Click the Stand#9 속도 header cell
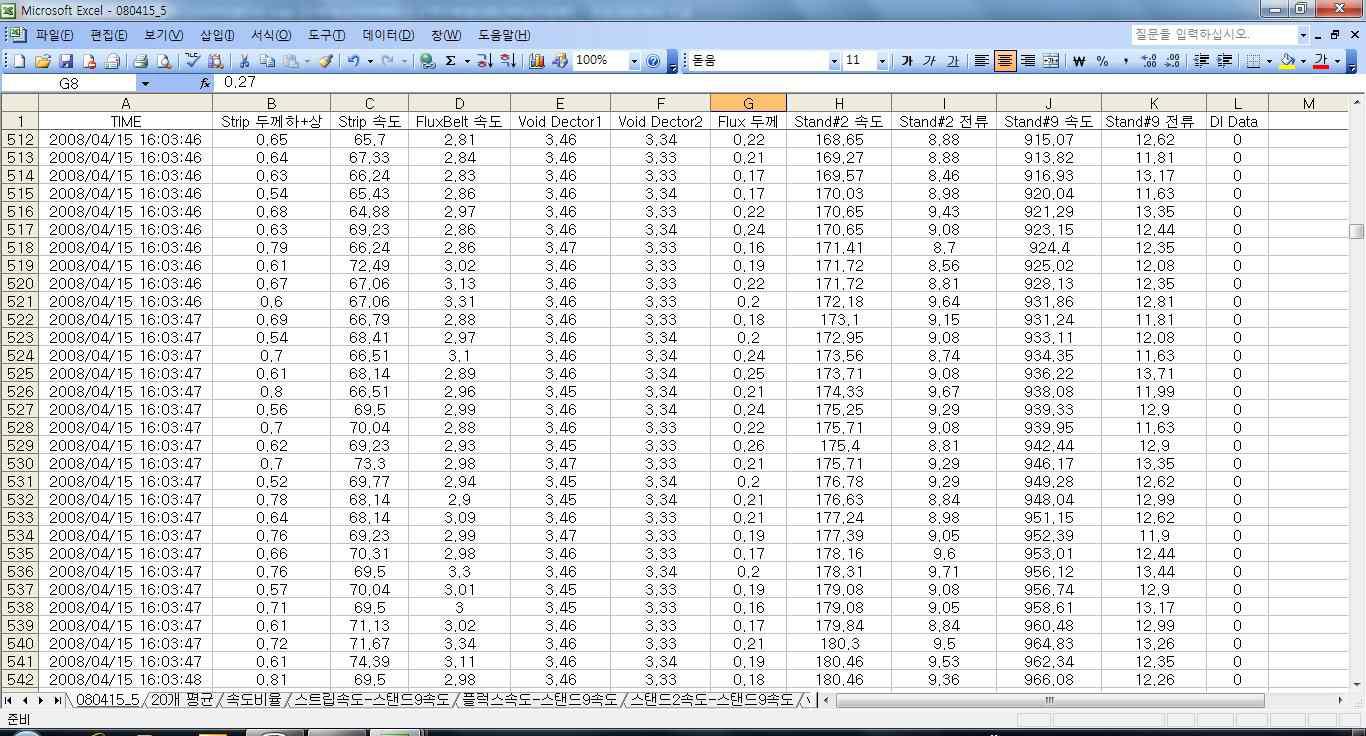The width and height of the screenshot is (1366, 736). 1048,121
